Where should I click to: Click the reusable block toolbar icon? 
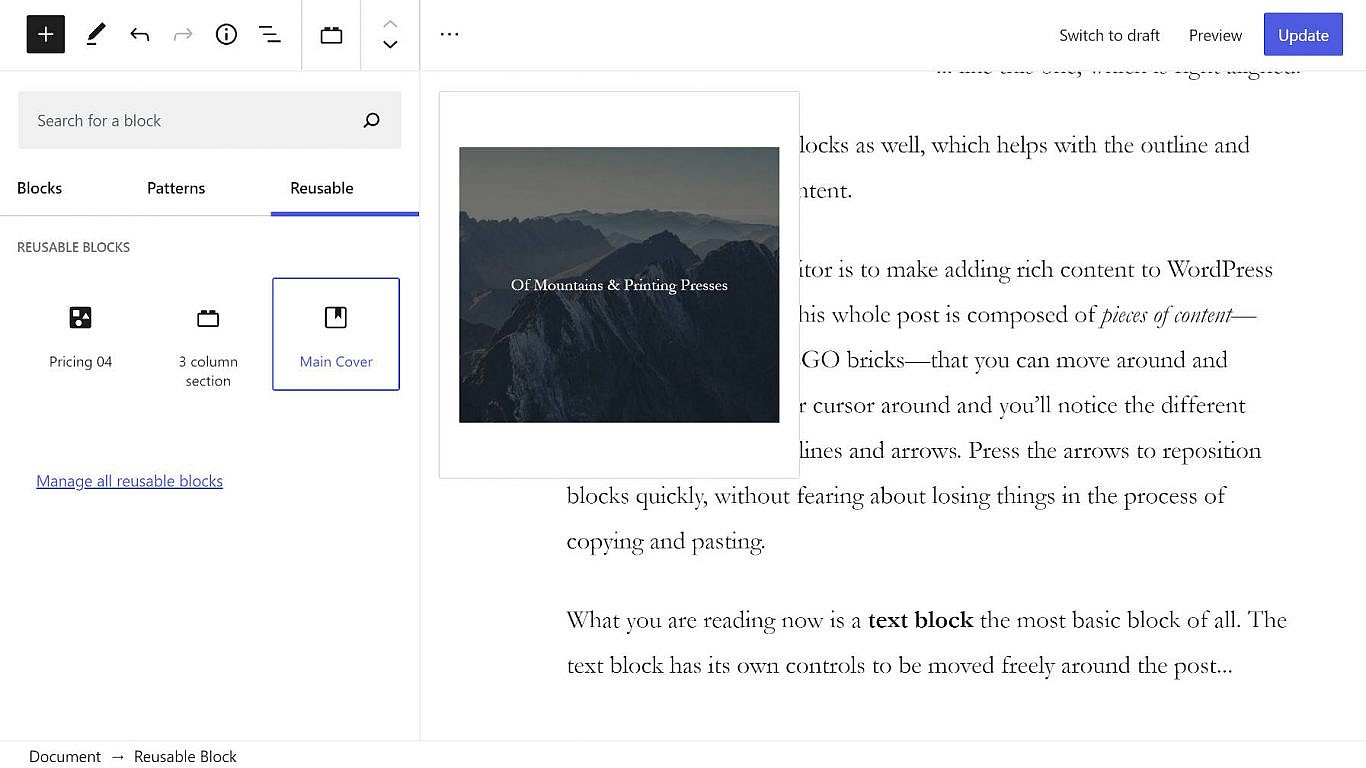(331, 34)
